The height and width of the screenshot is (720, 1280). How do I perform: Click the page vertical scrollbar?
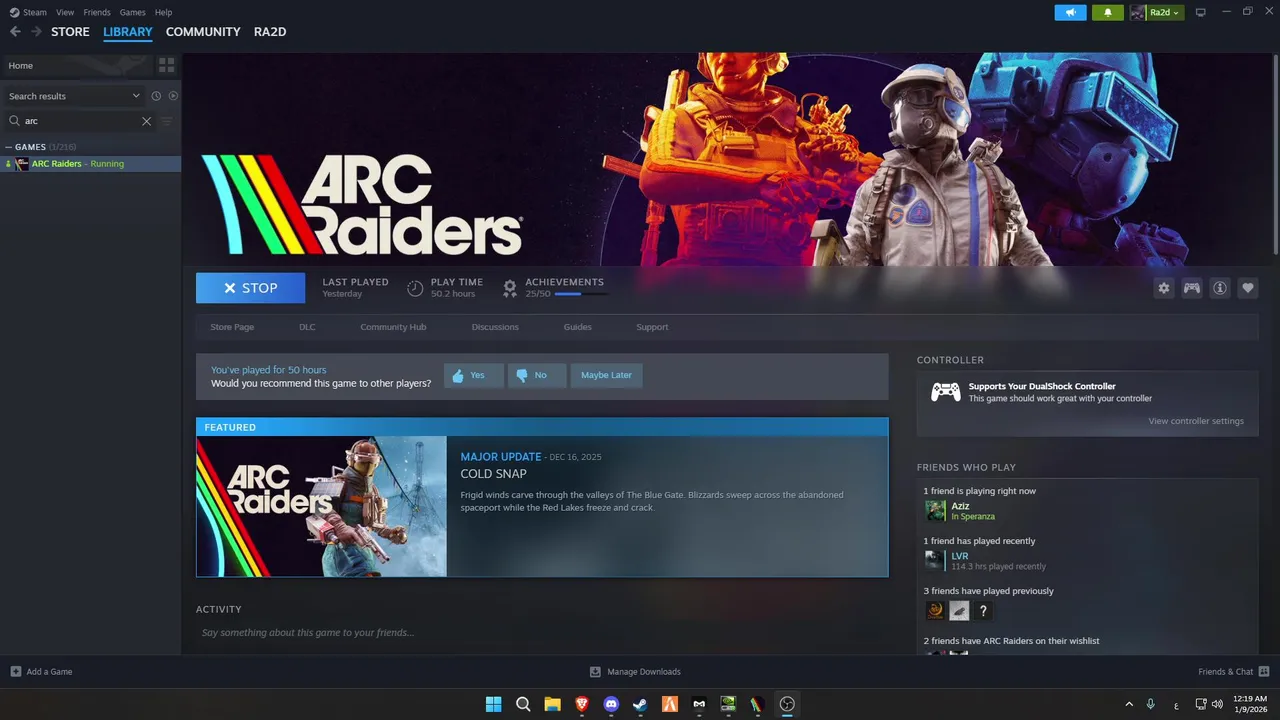(x=1275, y=155)
